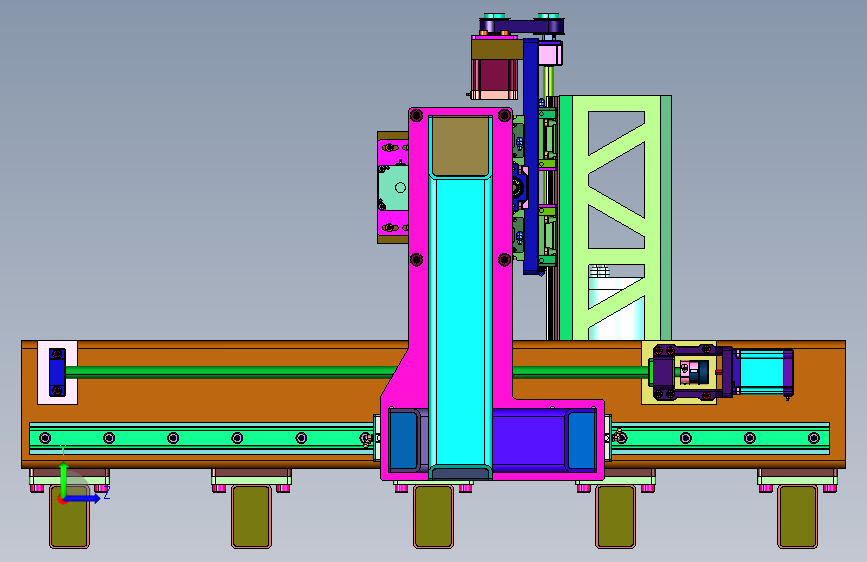
Task: Select the cyan vertical column tube
Action: coord(461,321)
